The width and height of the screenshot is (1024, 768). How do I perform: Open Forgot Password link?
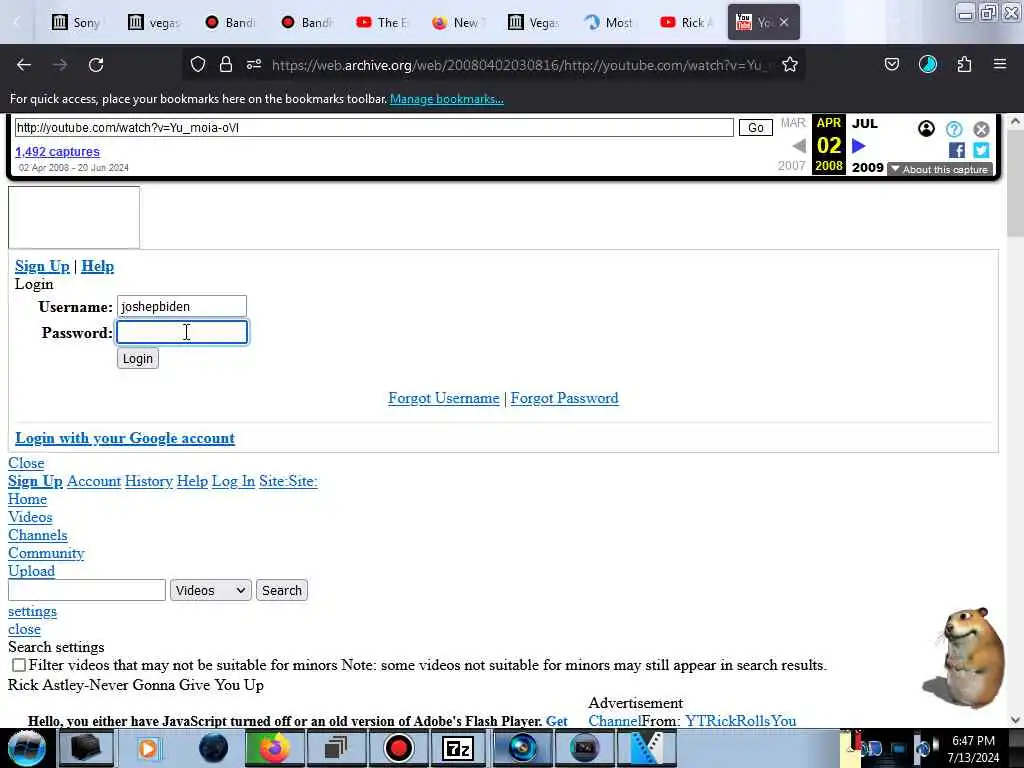(x=564, y=398)
